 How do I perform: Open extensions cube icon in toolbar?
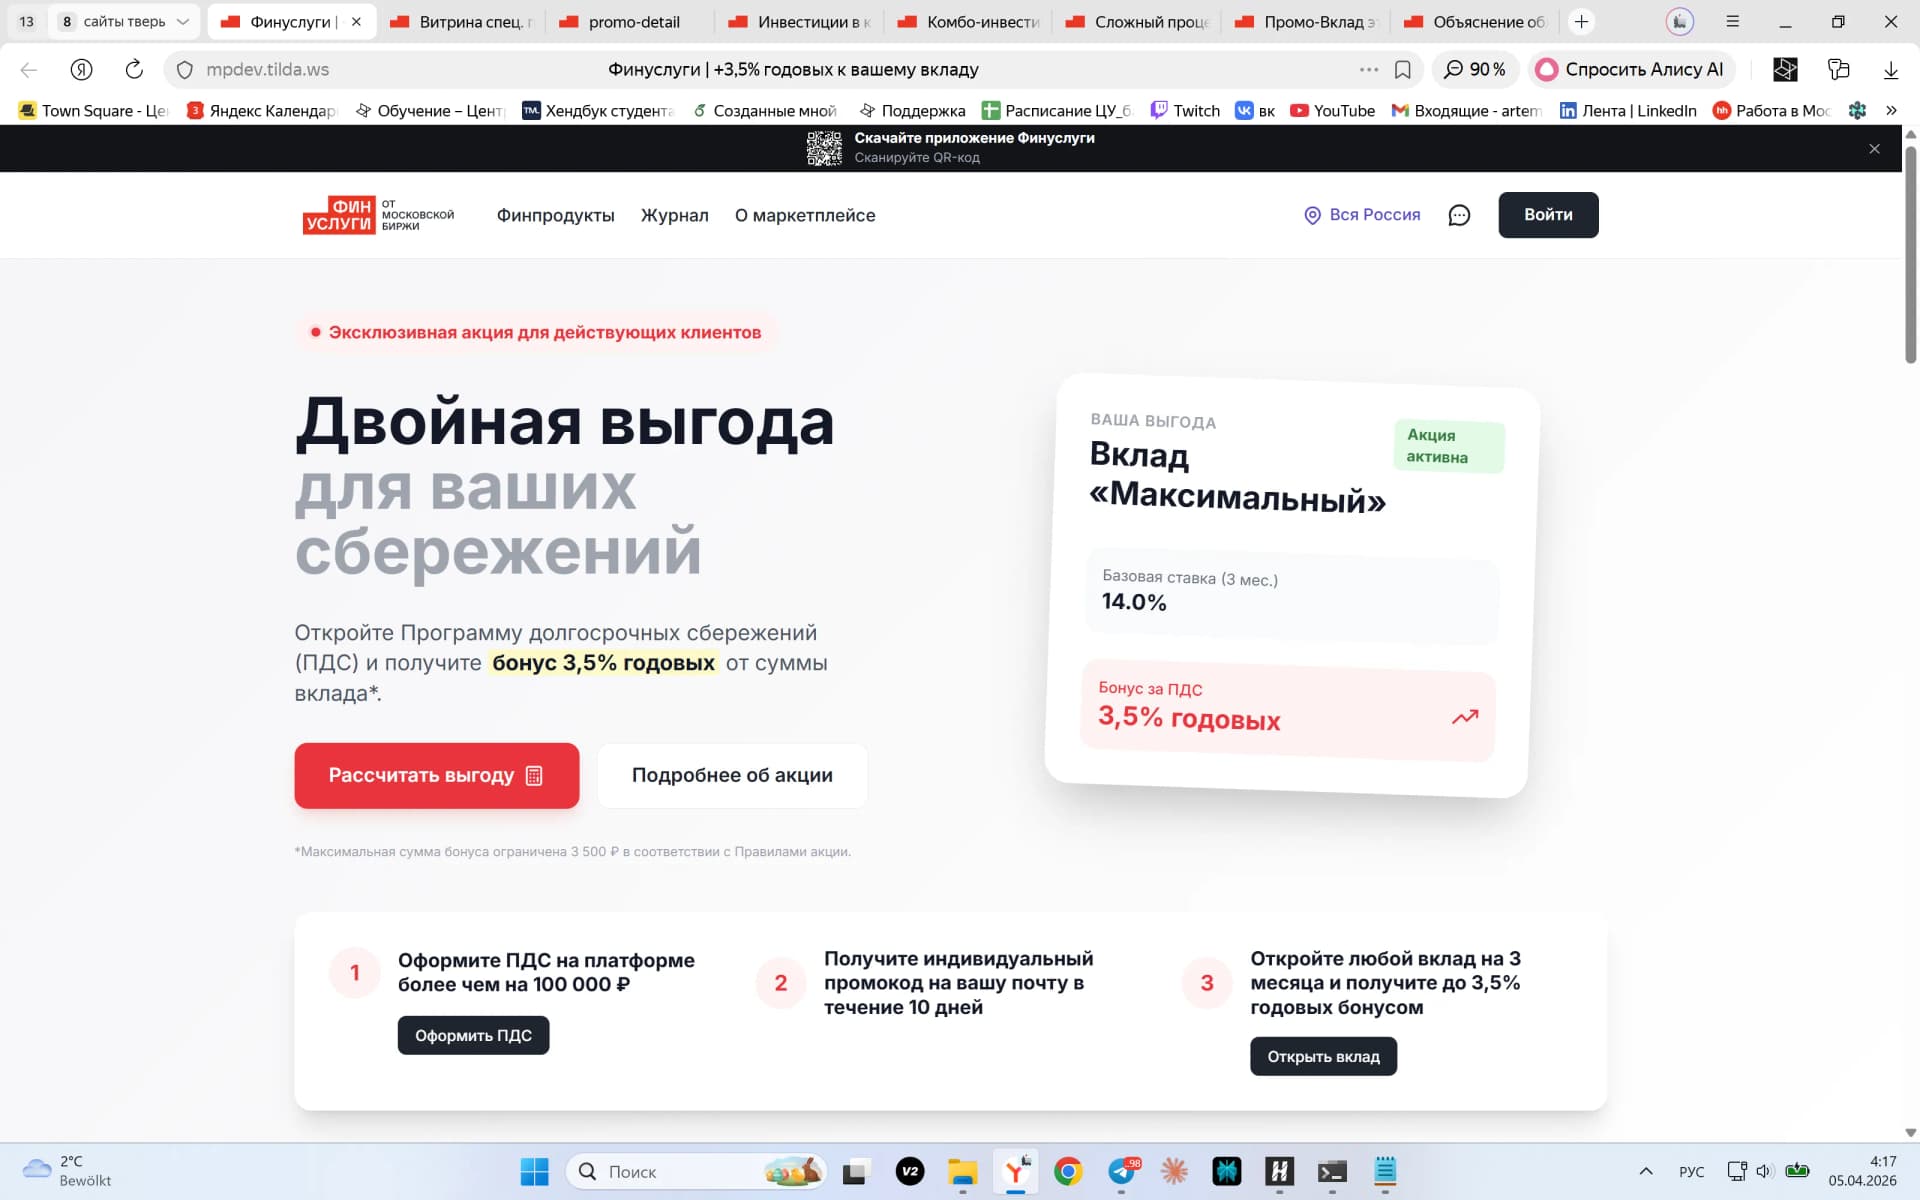point(1785,69)
